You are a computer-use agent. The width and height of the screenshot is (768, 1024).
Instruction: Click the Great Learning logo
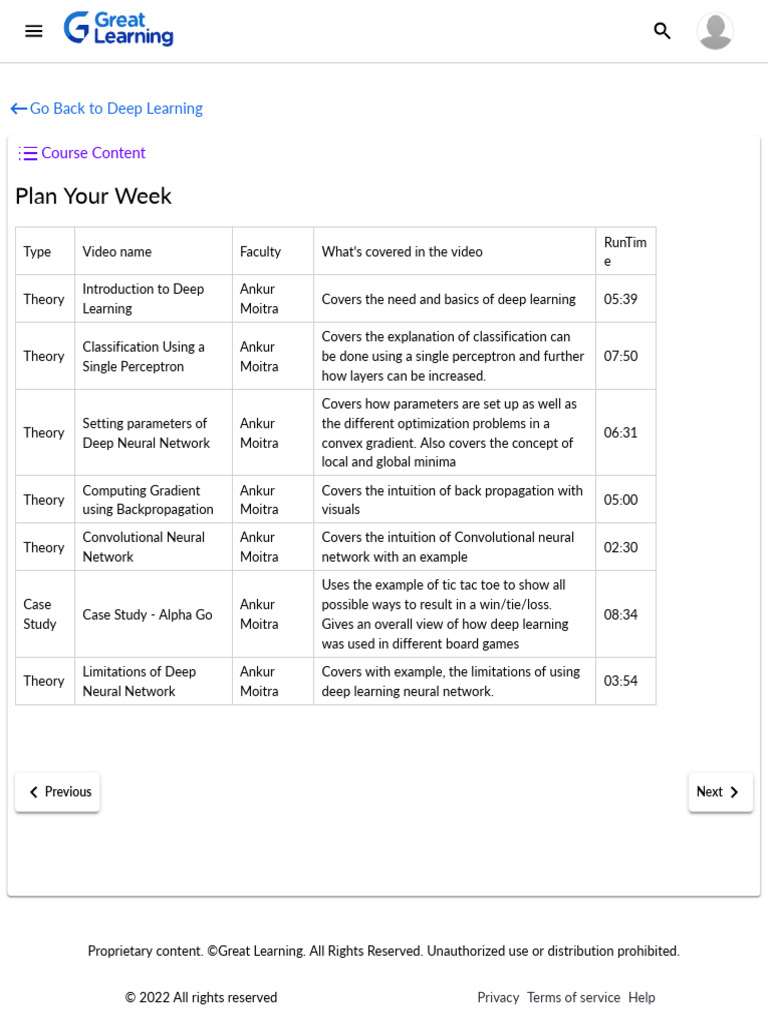click(118, 29)
